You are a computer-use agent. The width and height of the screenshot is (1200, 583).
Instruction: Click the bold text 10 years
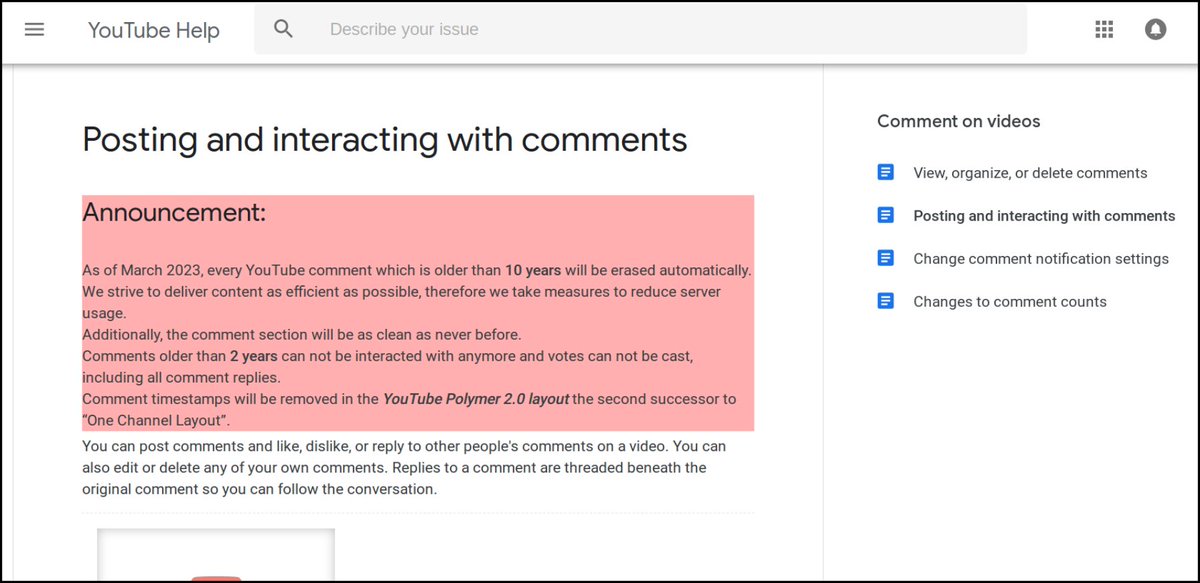pyautogui.click(x=533, y=271)
